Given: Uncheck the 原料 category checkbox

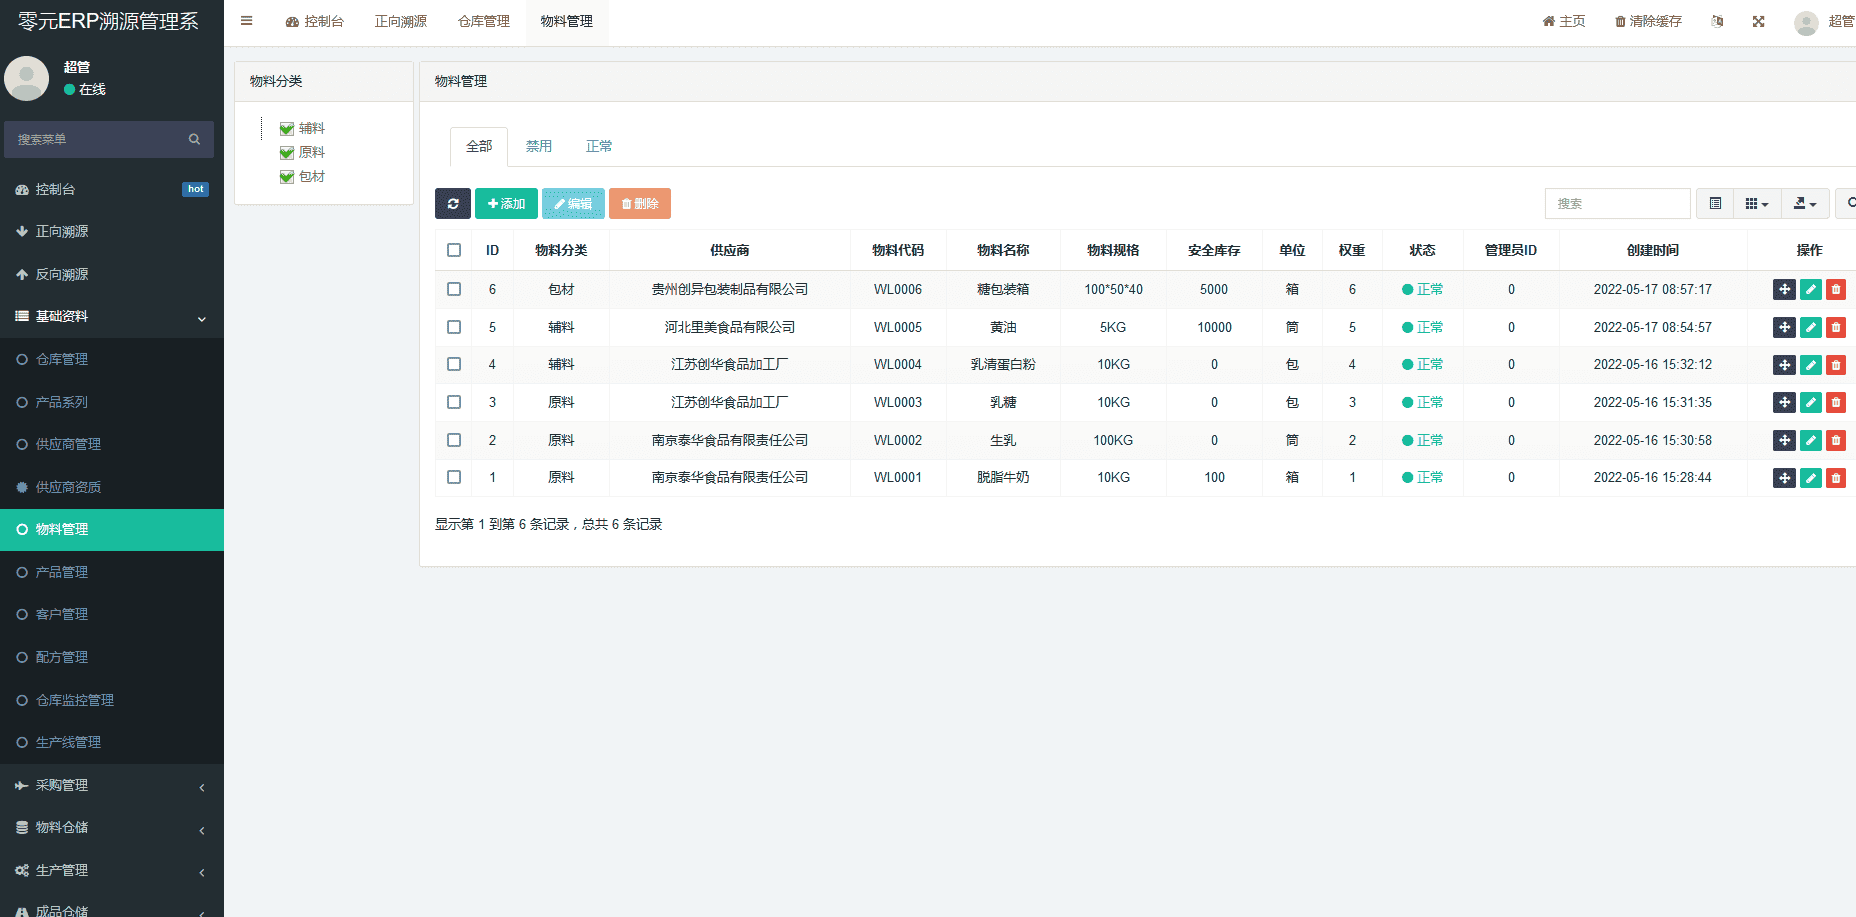Looking at the screenshot, I should [287, 153].
